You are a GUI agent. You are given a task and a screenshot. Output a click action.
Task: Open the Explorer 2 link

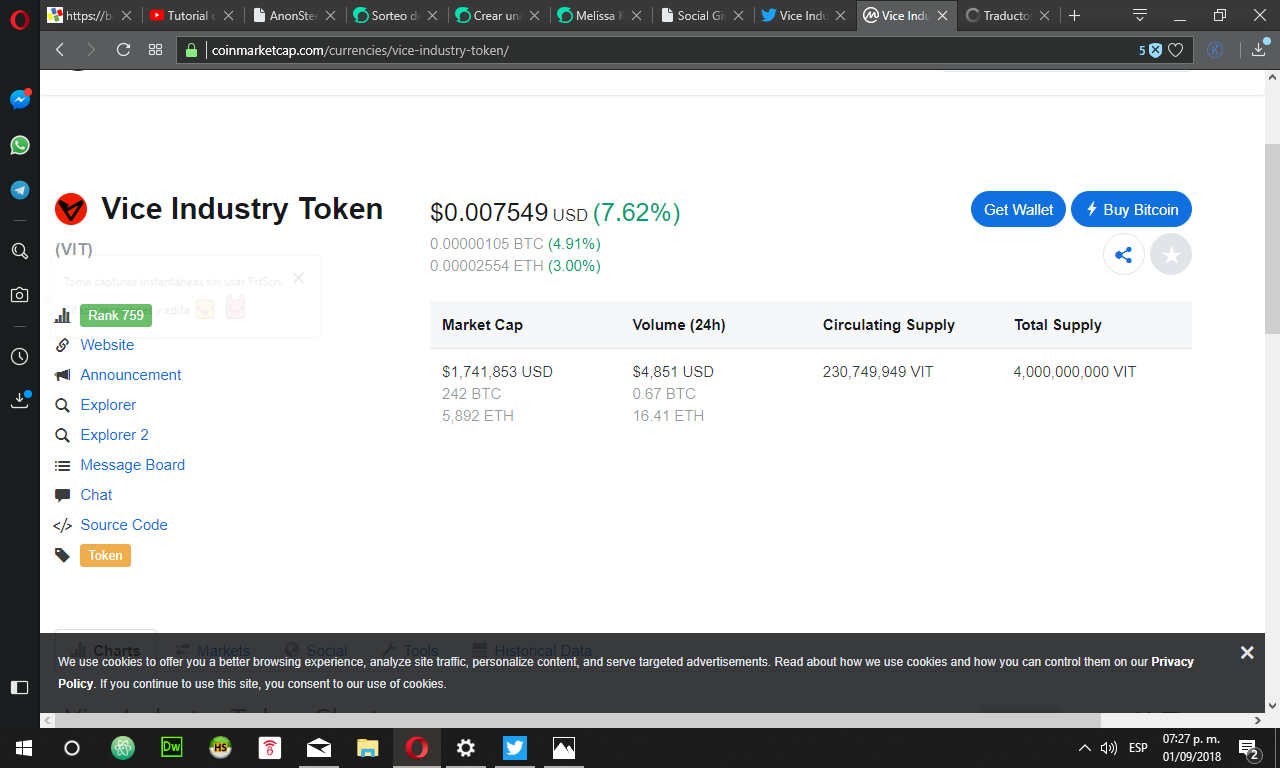tap(114, 435)
